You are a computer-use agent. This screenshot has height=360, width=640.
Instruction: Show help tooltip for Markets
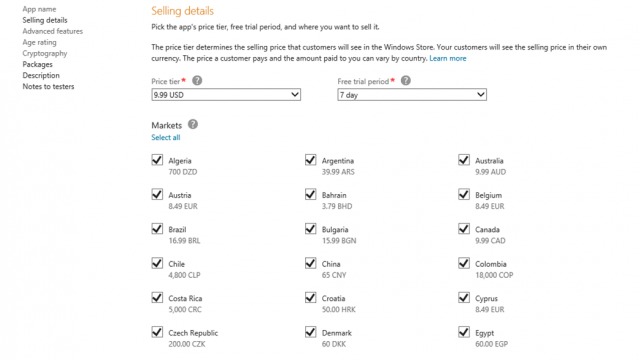point(193,124)
